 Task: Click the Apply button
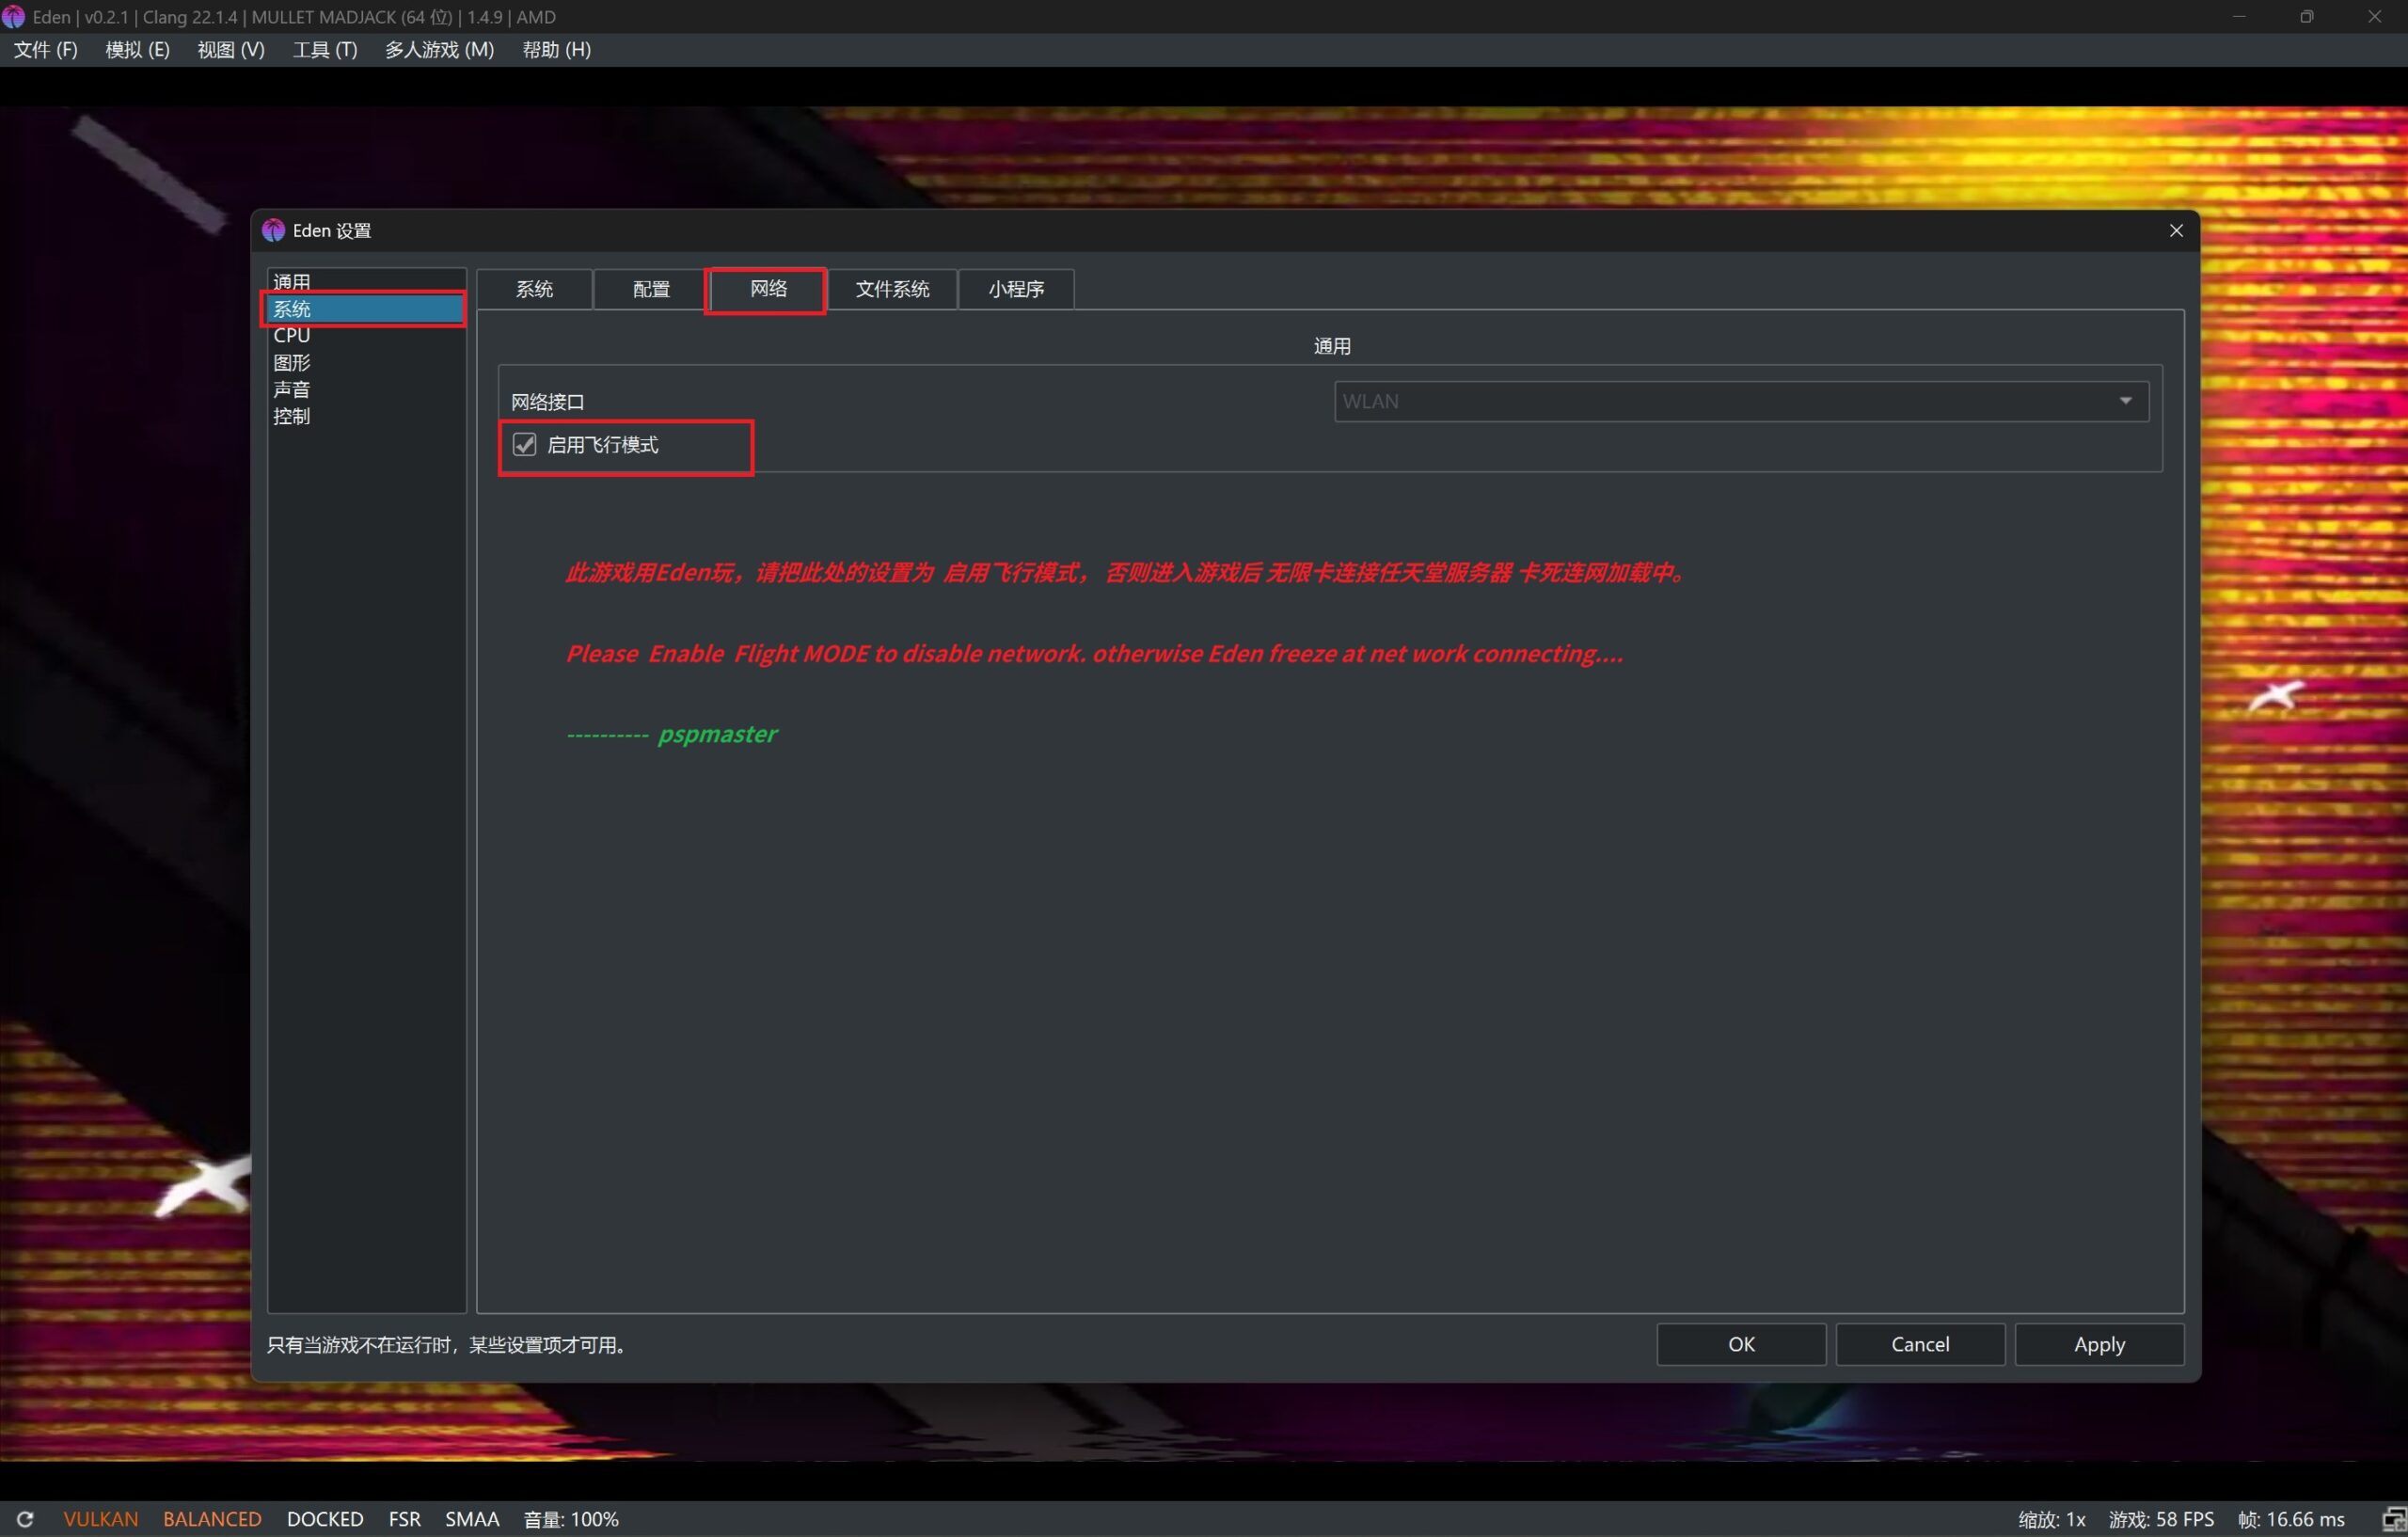pyautogui.click(x=2099, y=1344)
